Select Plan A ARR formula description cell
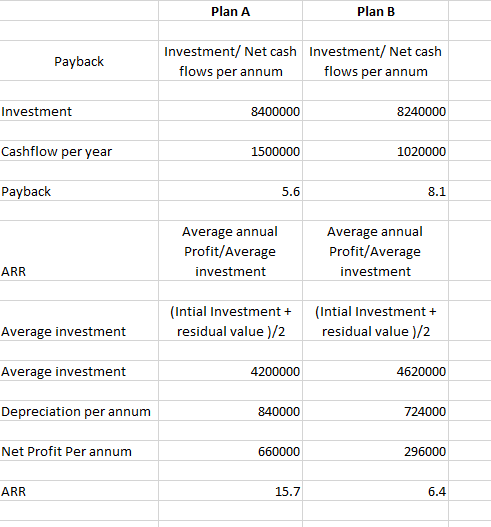The height and width of the screenshot is (527, 491). point(231,251)
